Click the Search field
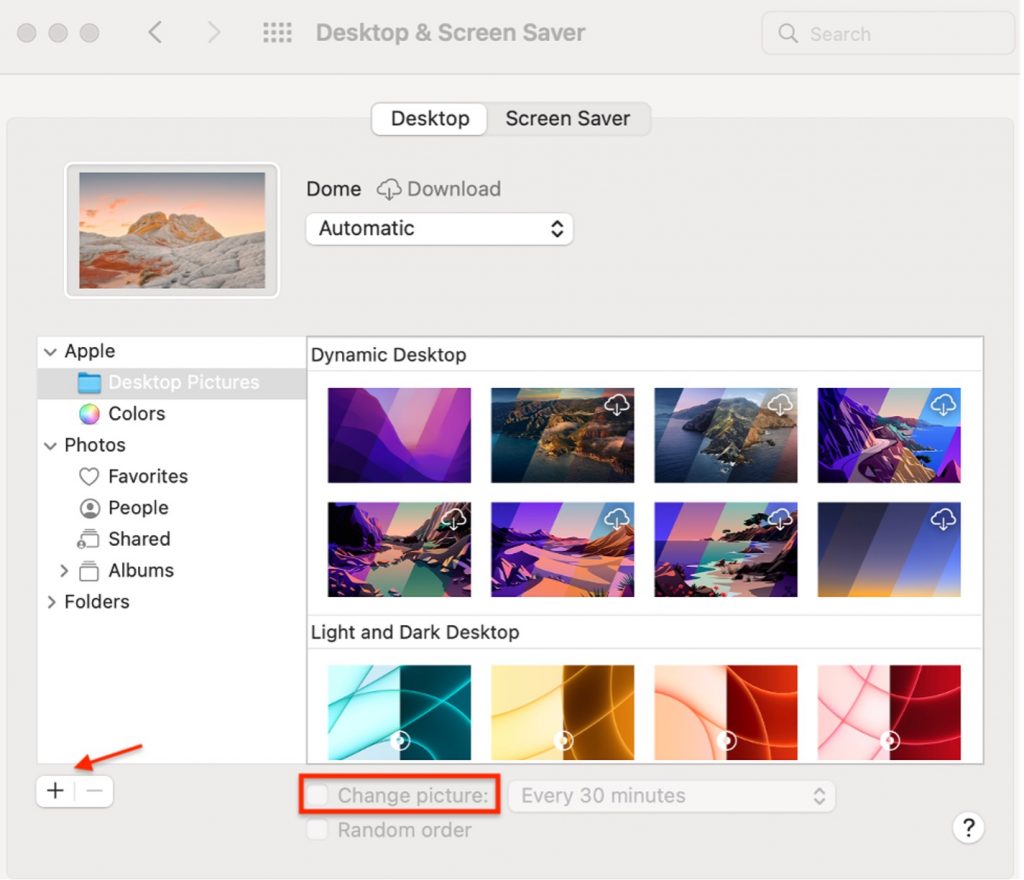 pyautogui.click(x=888, y=34)
